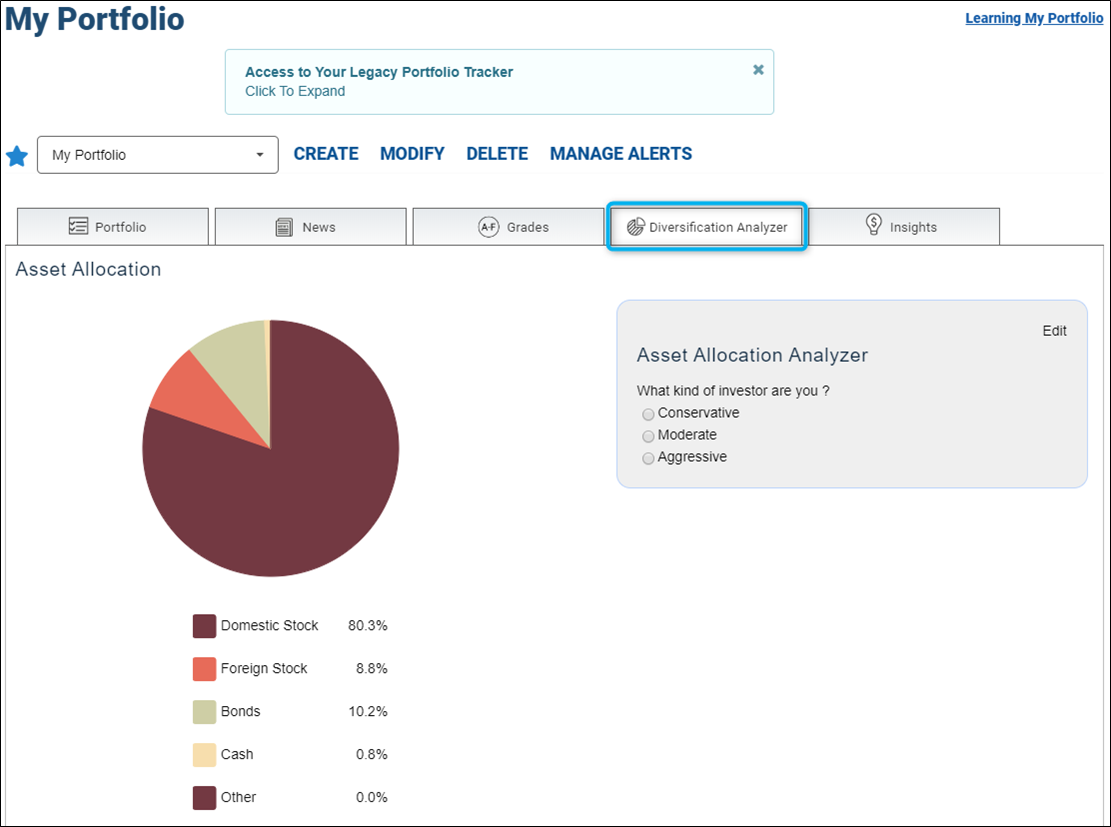The width and height of the screenshot is (1111, 827).
Task: Choose the Moderate investor radio button
Action: point(648,436)
